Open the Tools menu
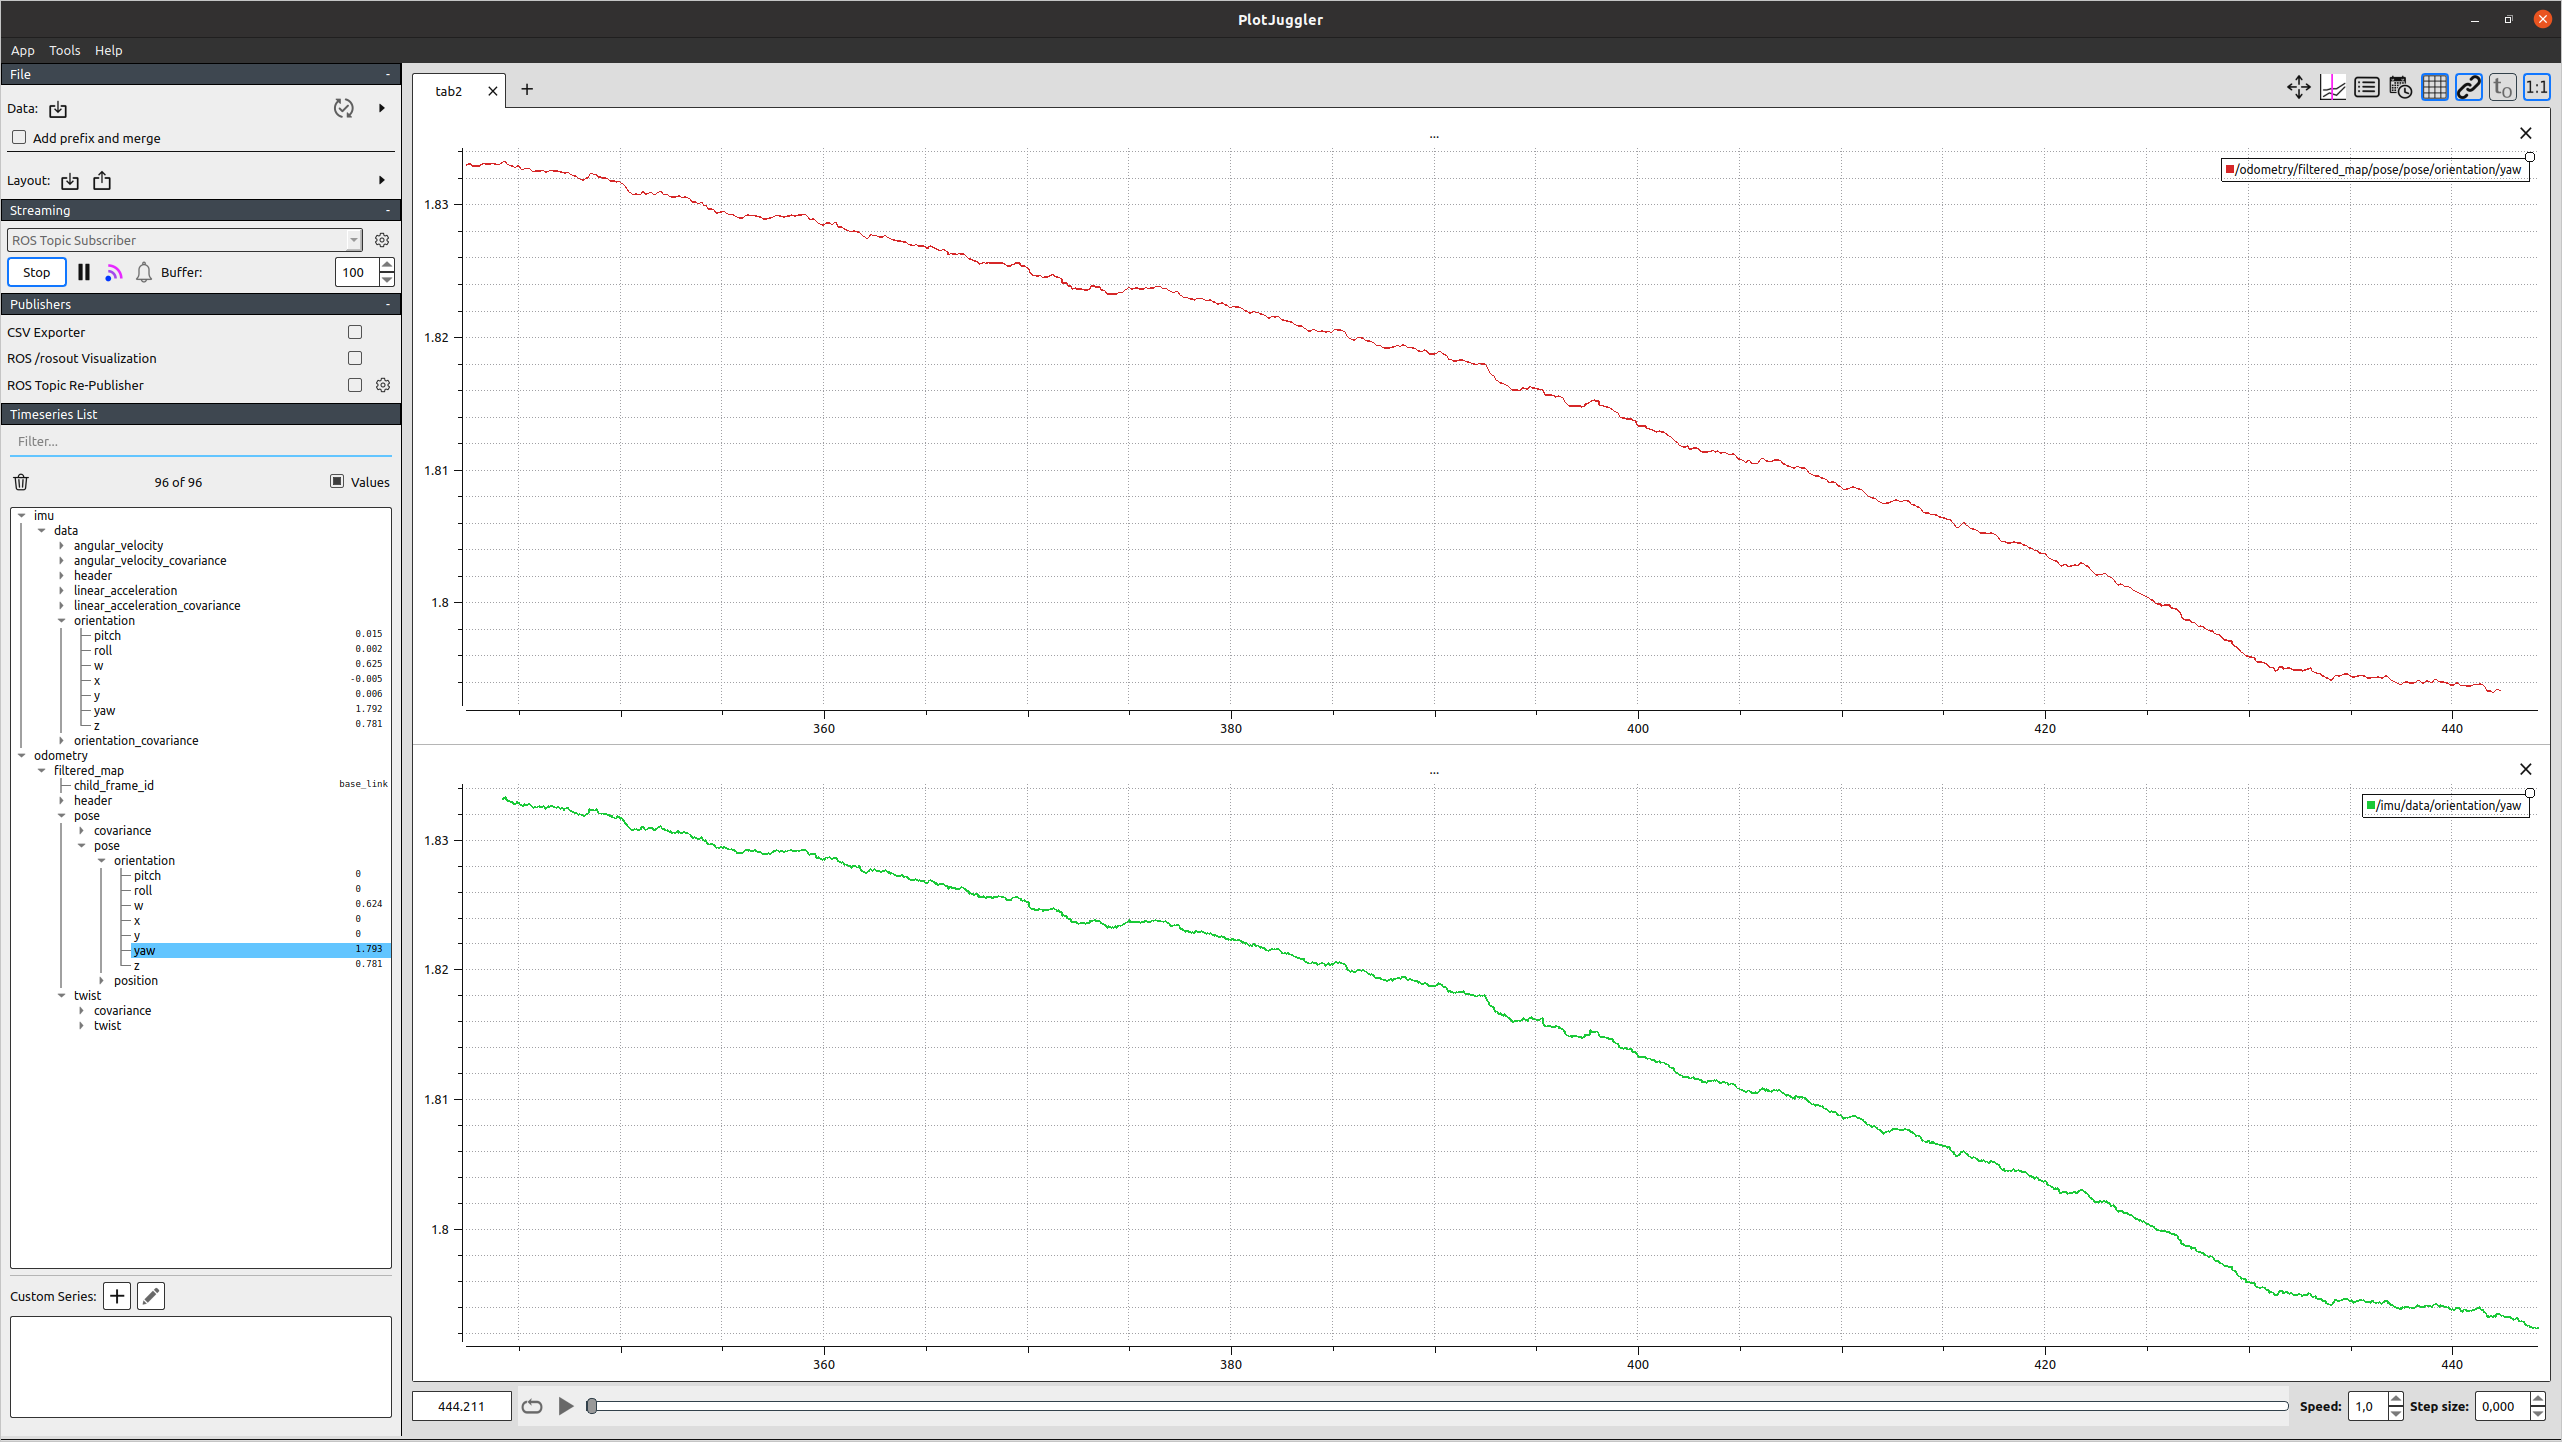The height and width of the screenshot is (1442, 2562). [x=63, y=49]
